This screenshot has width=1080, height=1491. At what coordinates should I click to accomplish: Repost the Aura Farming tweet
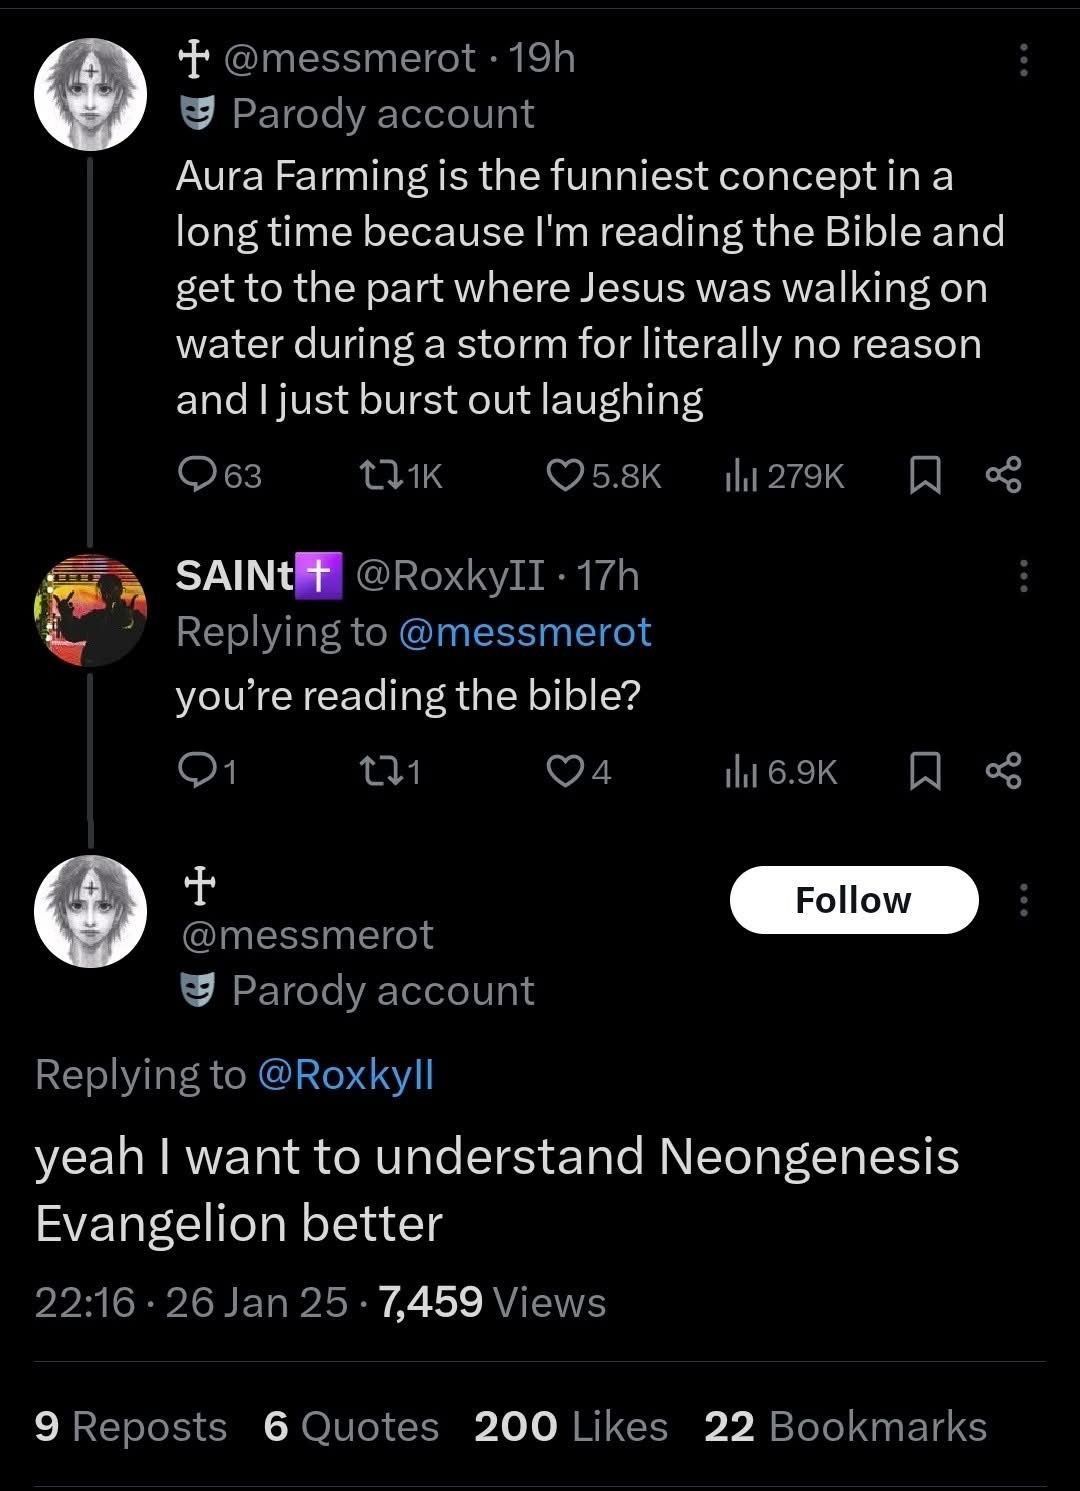[400, 475]
